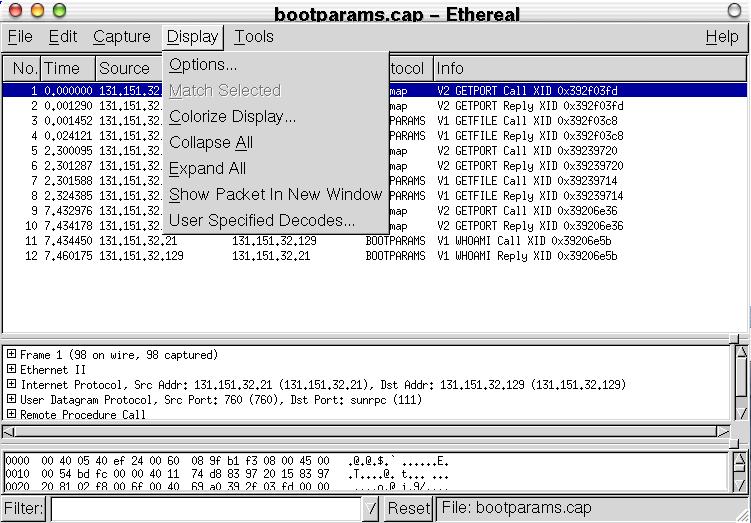Screen dimensions: 751x523
Task: Click the red close window button
Action: coord(16,10)
